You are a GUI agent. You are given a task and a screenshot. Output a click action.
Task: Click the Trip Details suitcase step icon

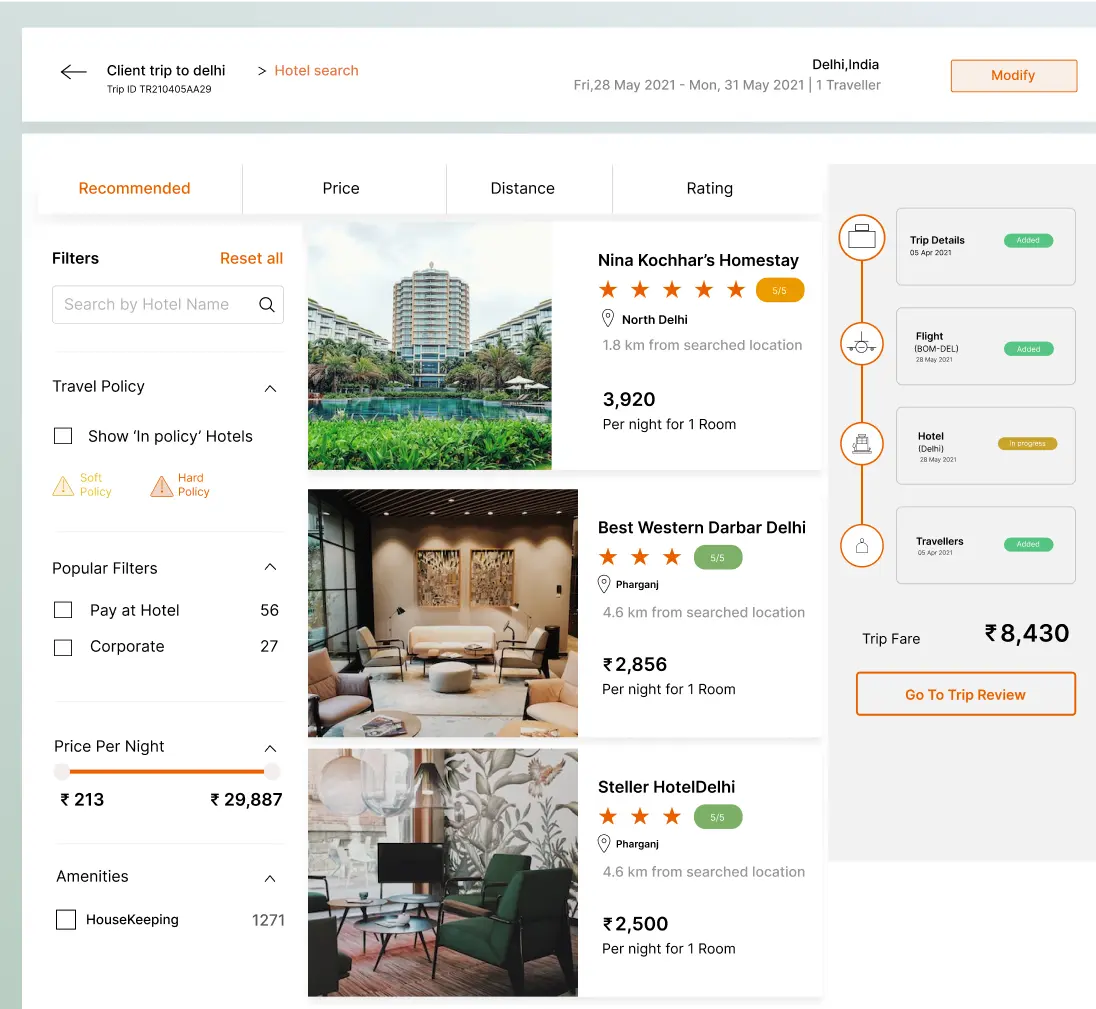click(861, 238)
